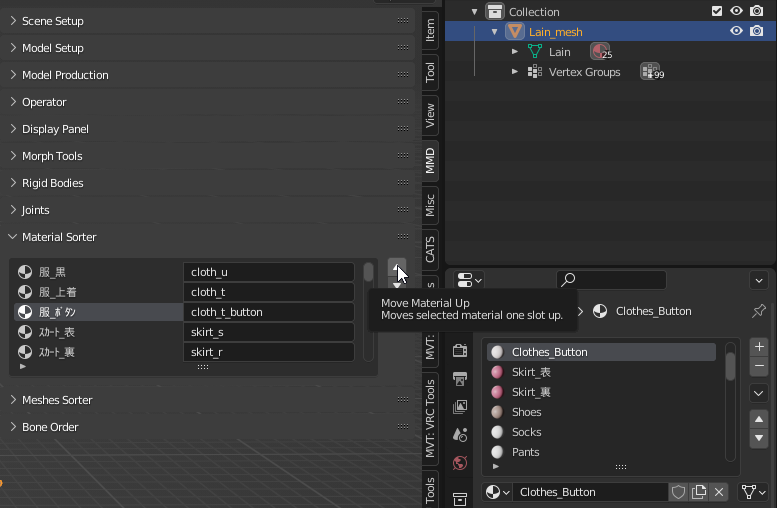Disable Collection rendering via camera icon

click(x=756, y=11)
